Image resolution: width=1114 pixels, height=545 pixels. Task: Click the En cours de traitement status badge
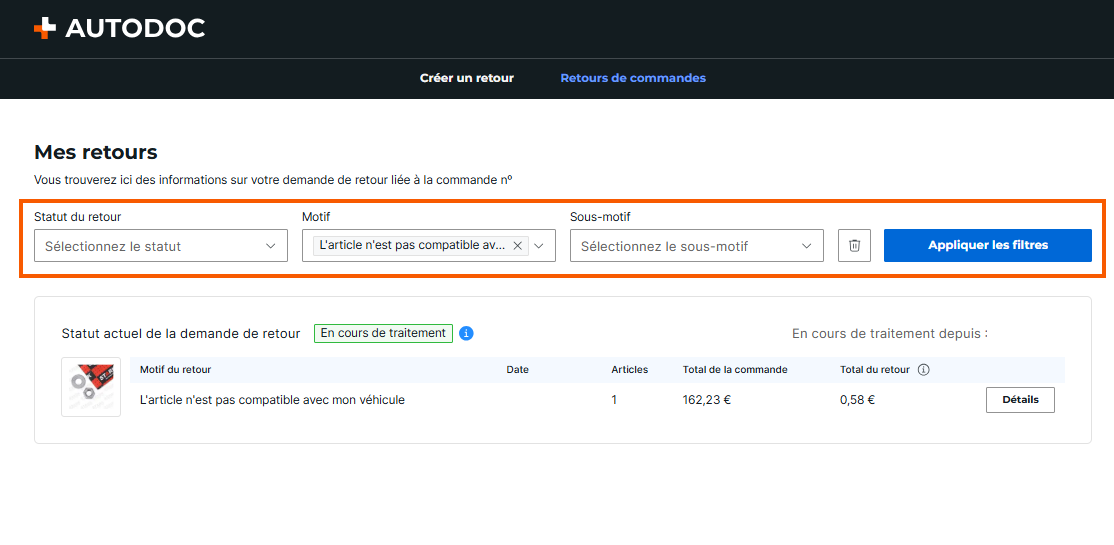pyautogui.click(x=383, y=333)
